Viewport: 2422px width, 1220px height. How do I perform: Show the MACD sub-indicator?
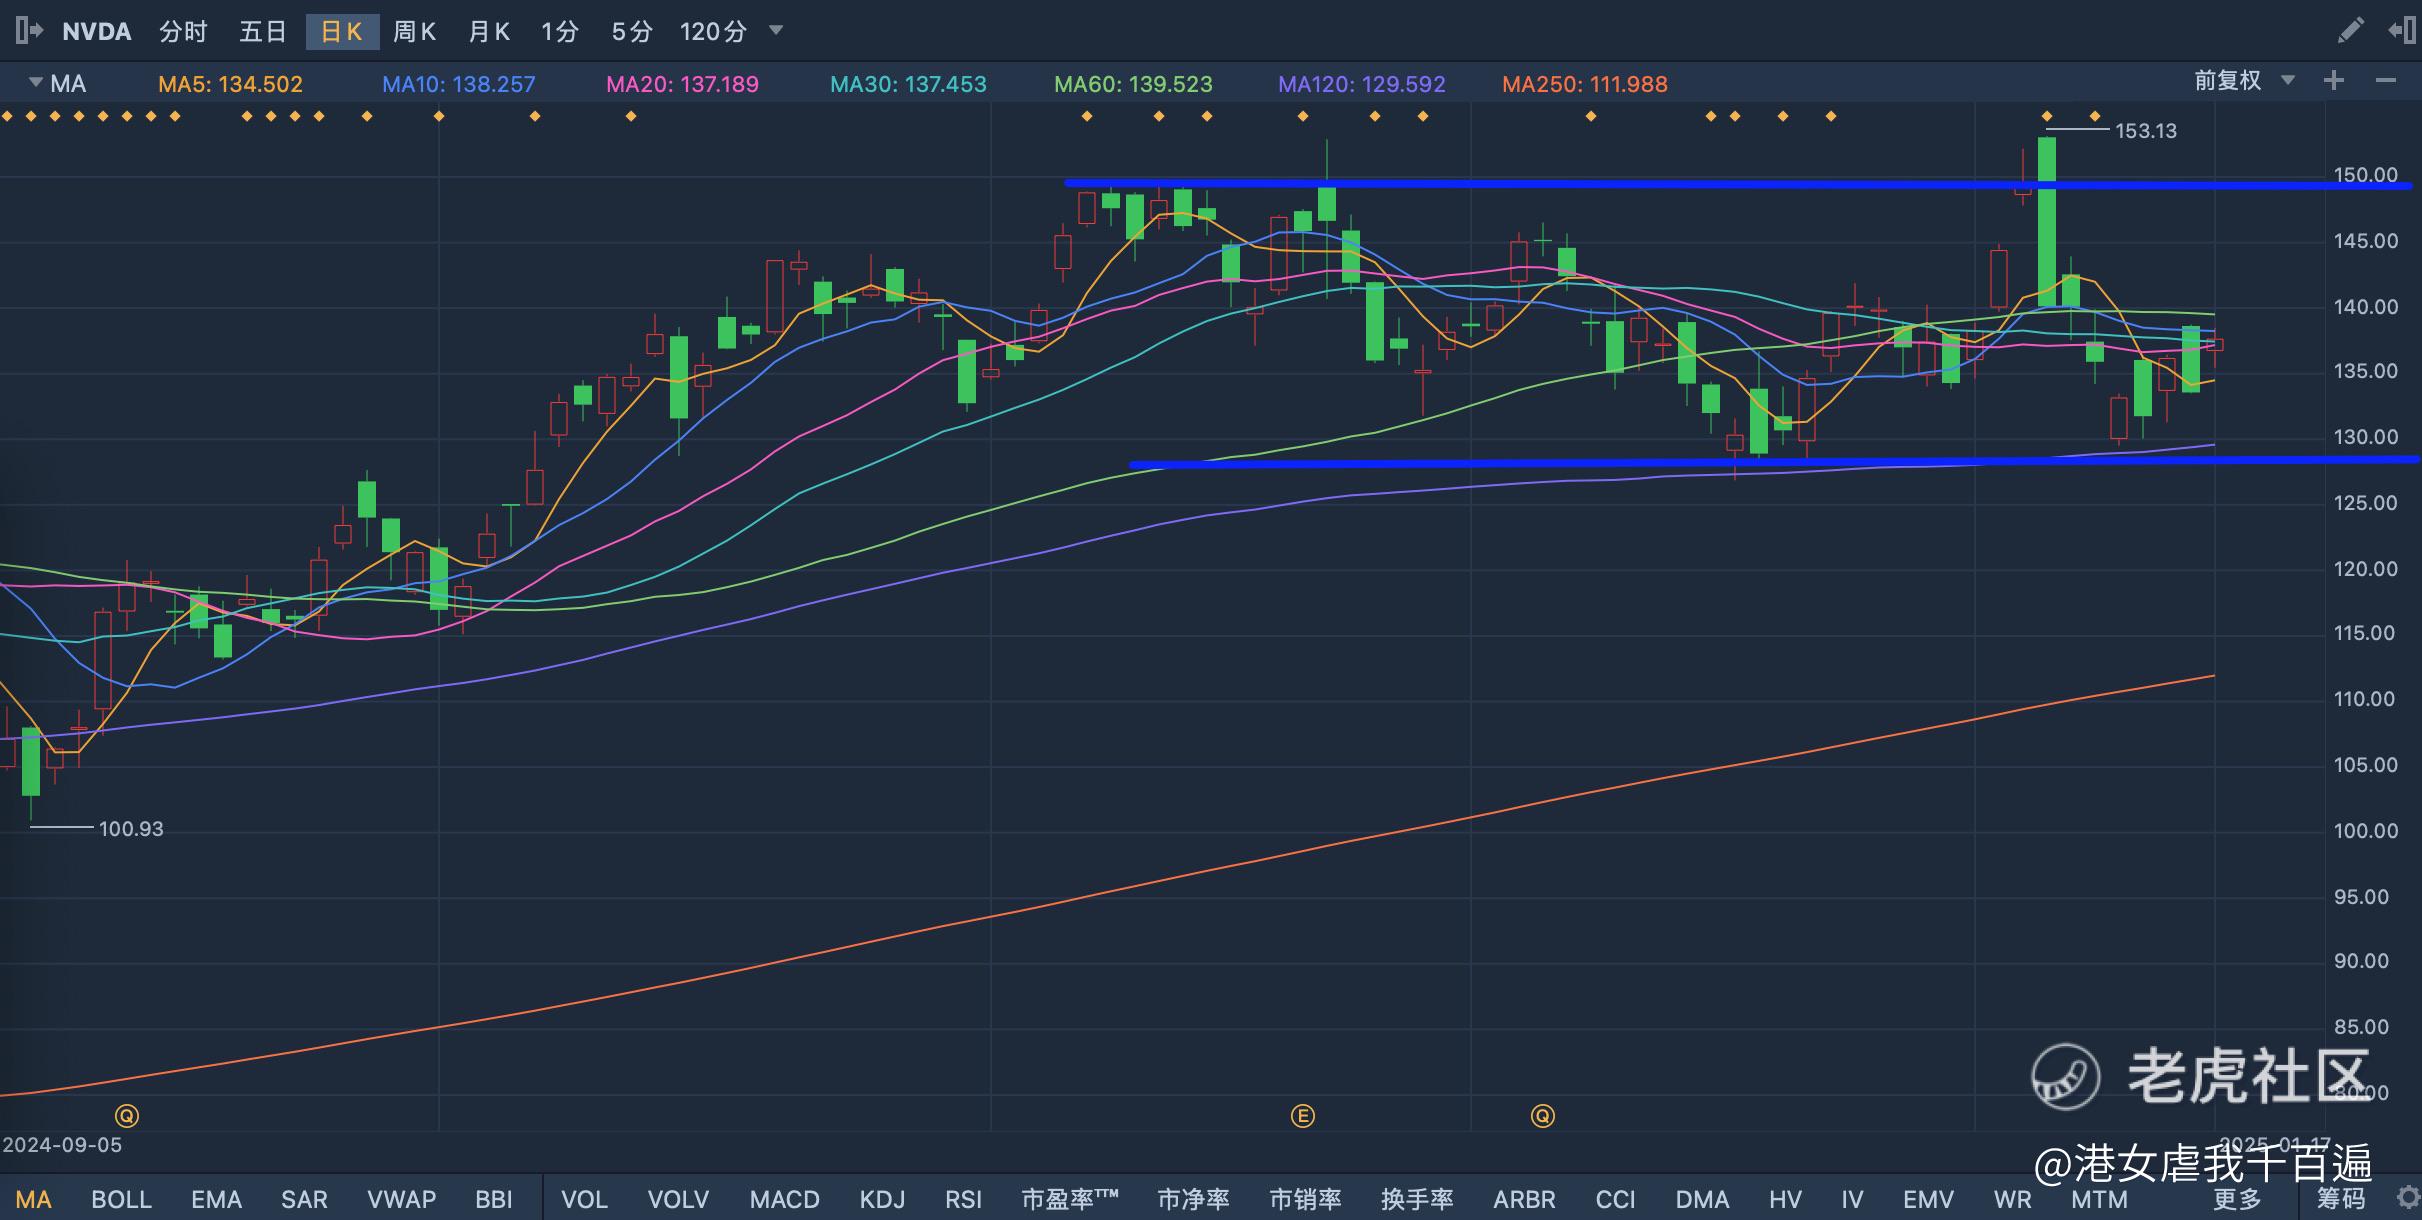[x=785, y=1199]
